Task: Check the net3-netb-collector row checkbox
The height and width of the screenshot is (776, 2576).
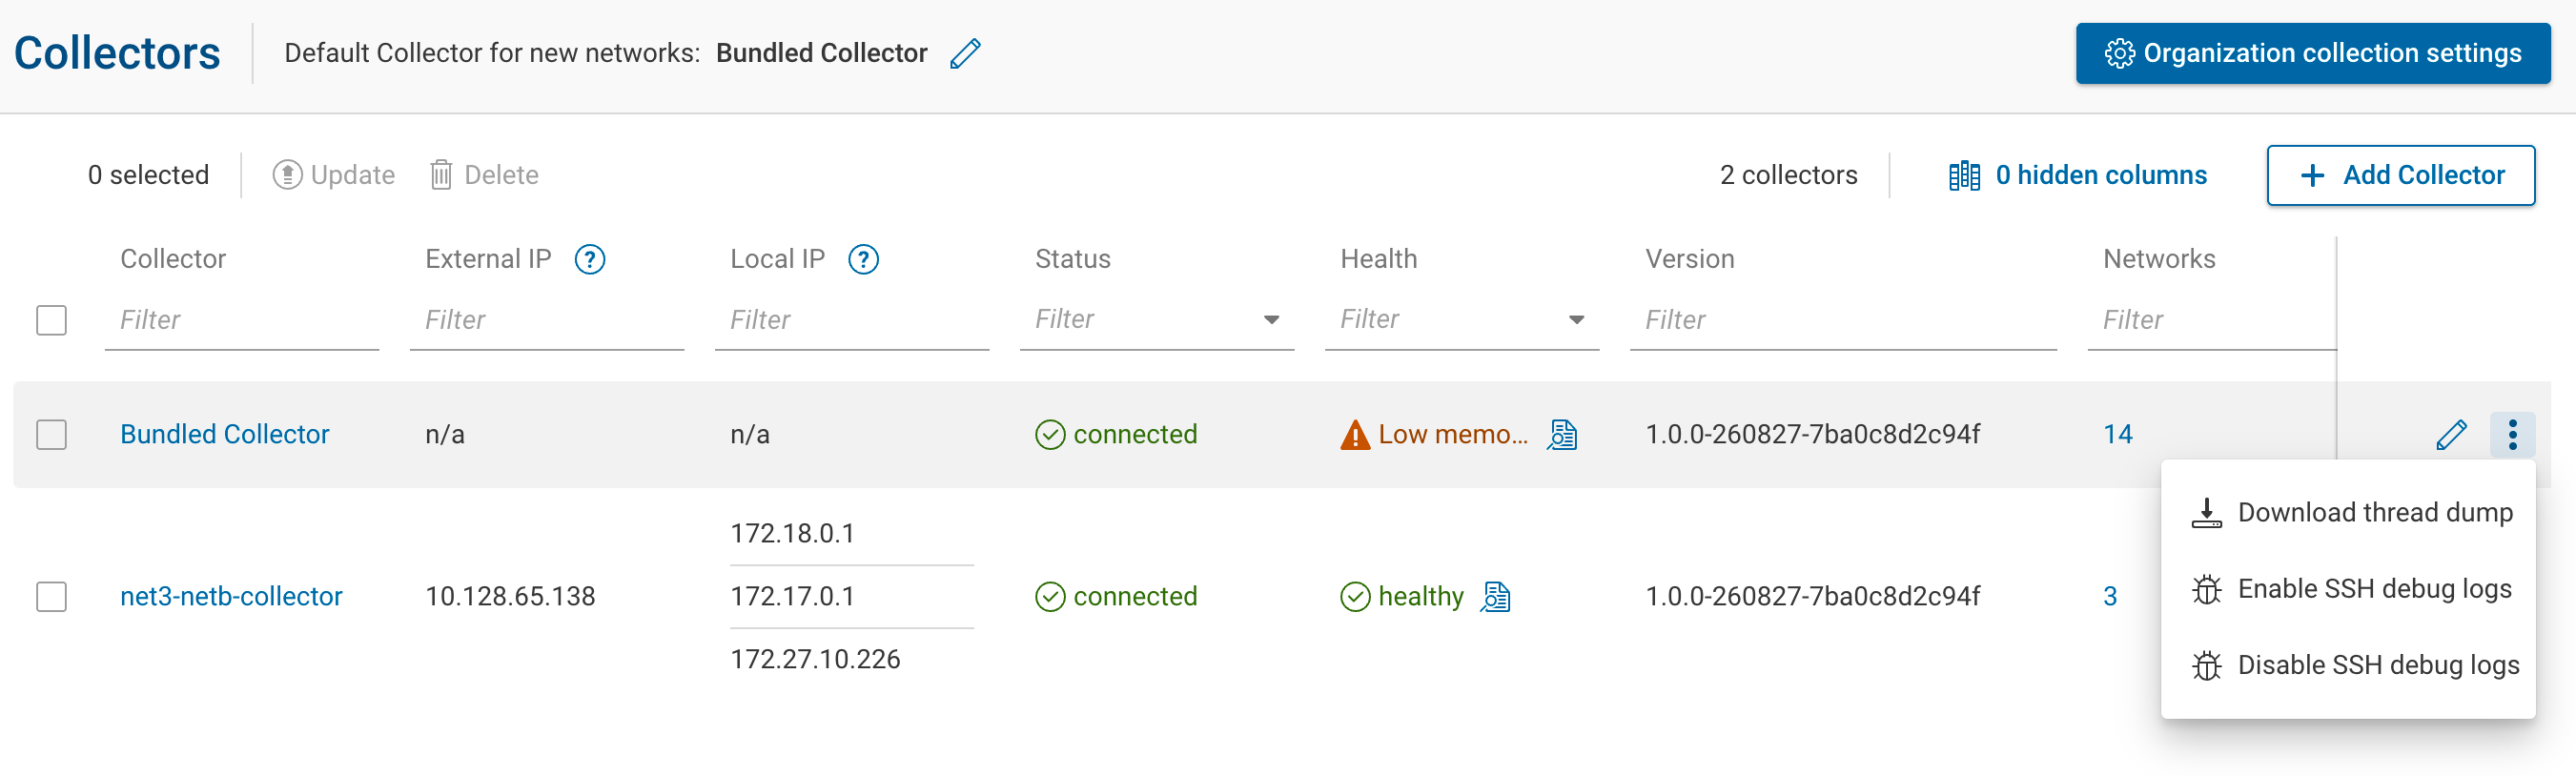Action: click(51, 597)
